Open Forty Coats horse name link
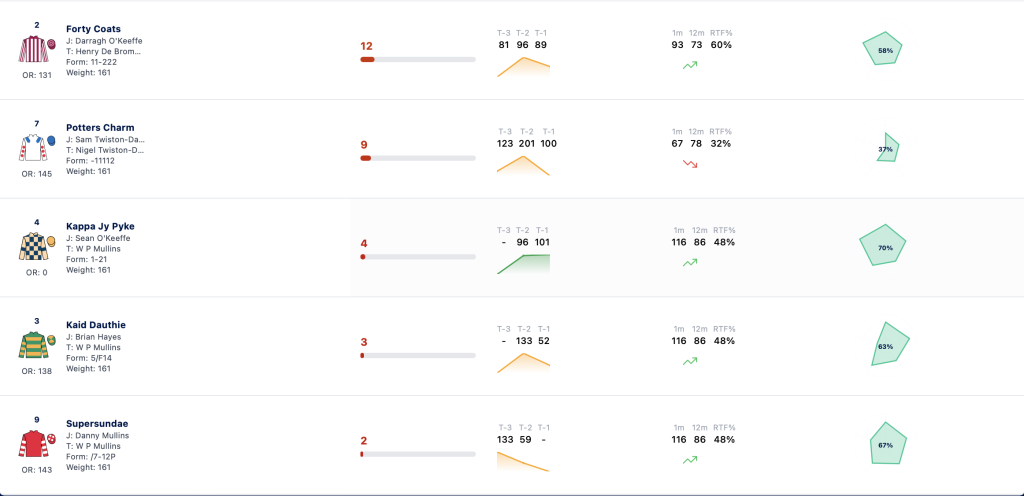 (93, 29)
